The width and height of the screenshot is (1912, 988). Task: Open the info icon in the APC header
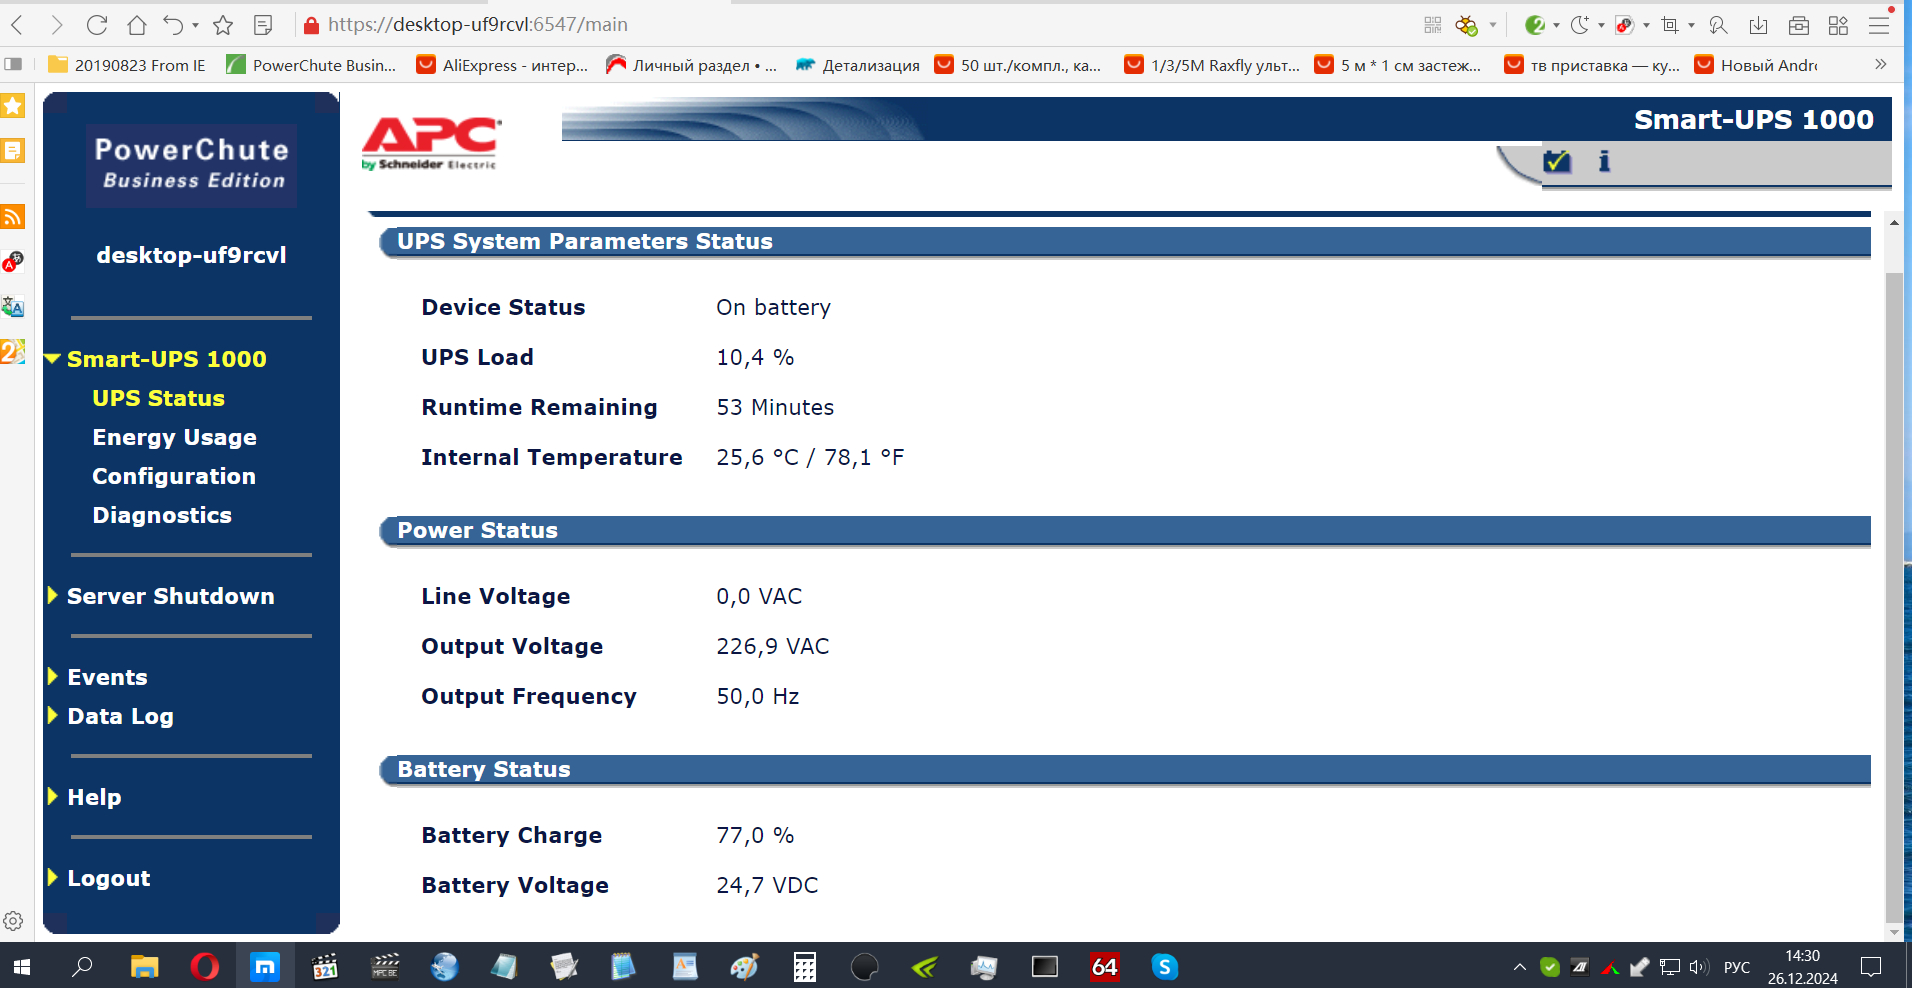1604,161
